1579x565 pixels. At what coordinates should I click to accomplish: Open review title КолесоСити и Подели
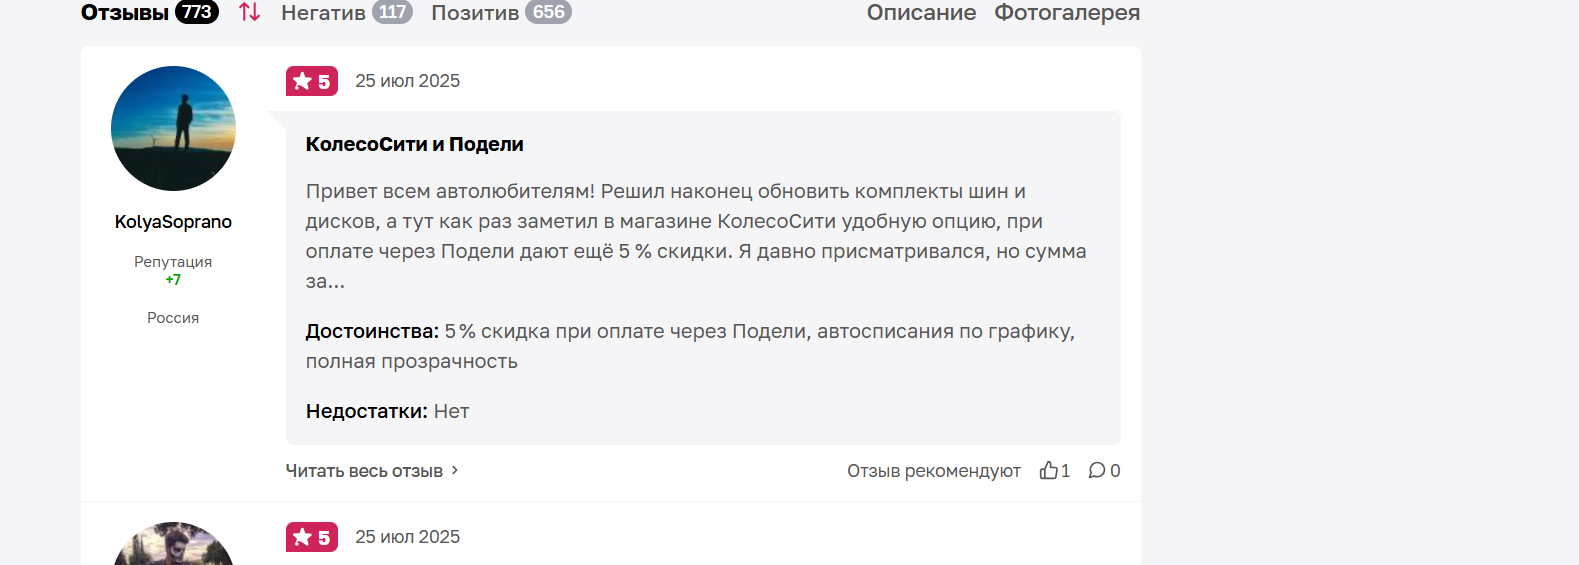click(414, 144)
